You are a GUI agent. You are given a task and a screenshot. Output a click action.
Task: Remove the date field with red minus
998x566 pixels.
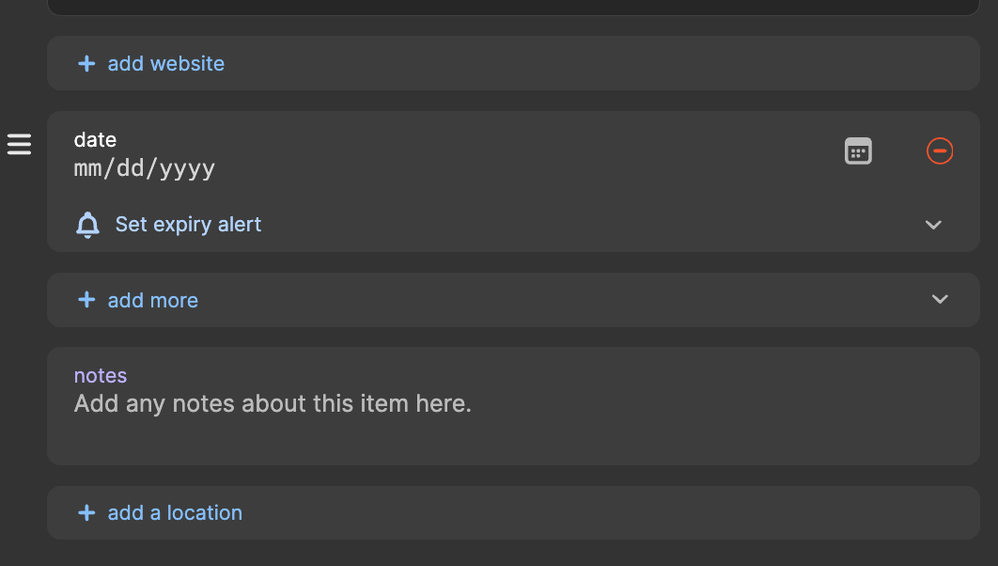pyautogui.click(x=939, y=151)
